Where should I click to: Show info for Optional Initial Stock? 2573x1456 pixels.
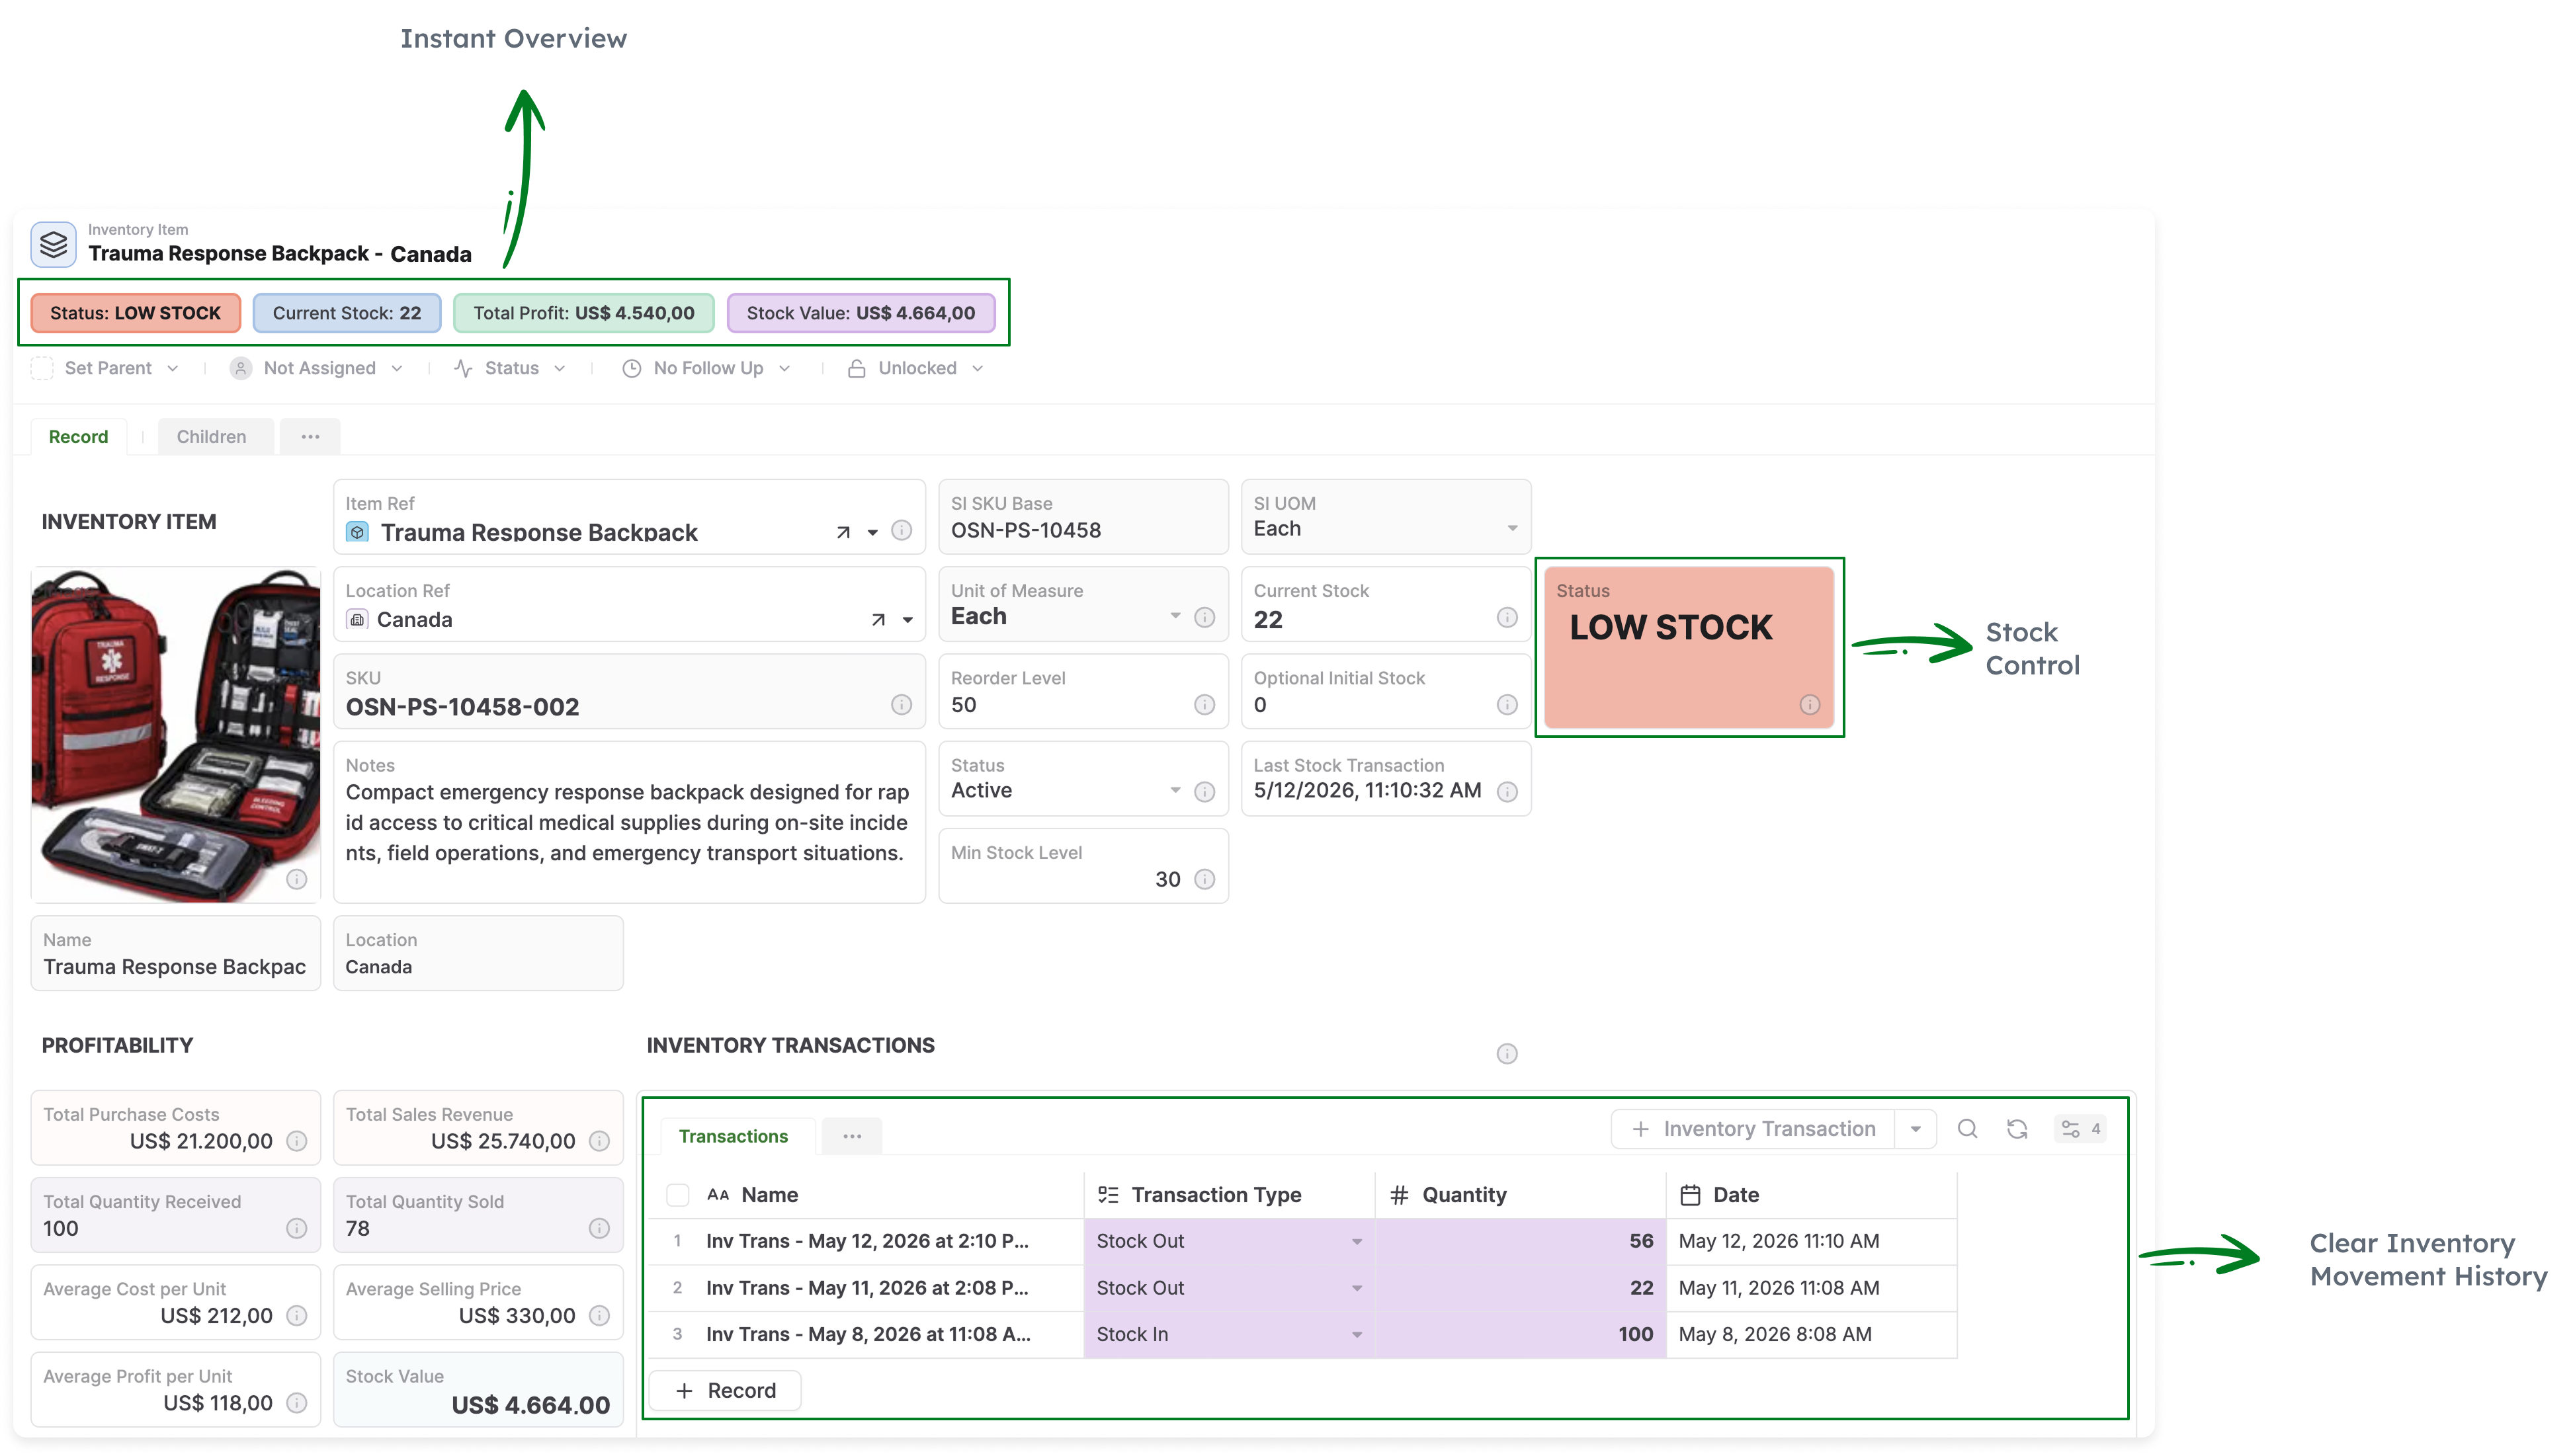tap(1507, 705)
